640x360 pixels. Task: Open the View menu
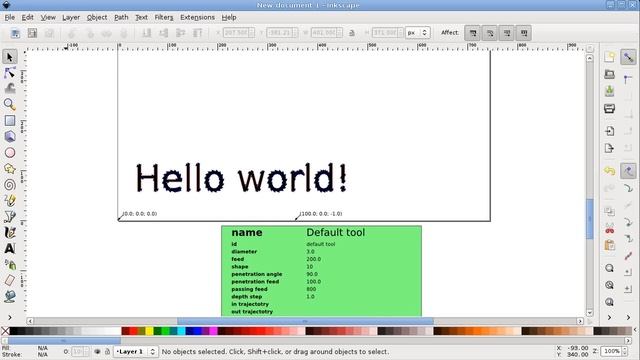48,17
